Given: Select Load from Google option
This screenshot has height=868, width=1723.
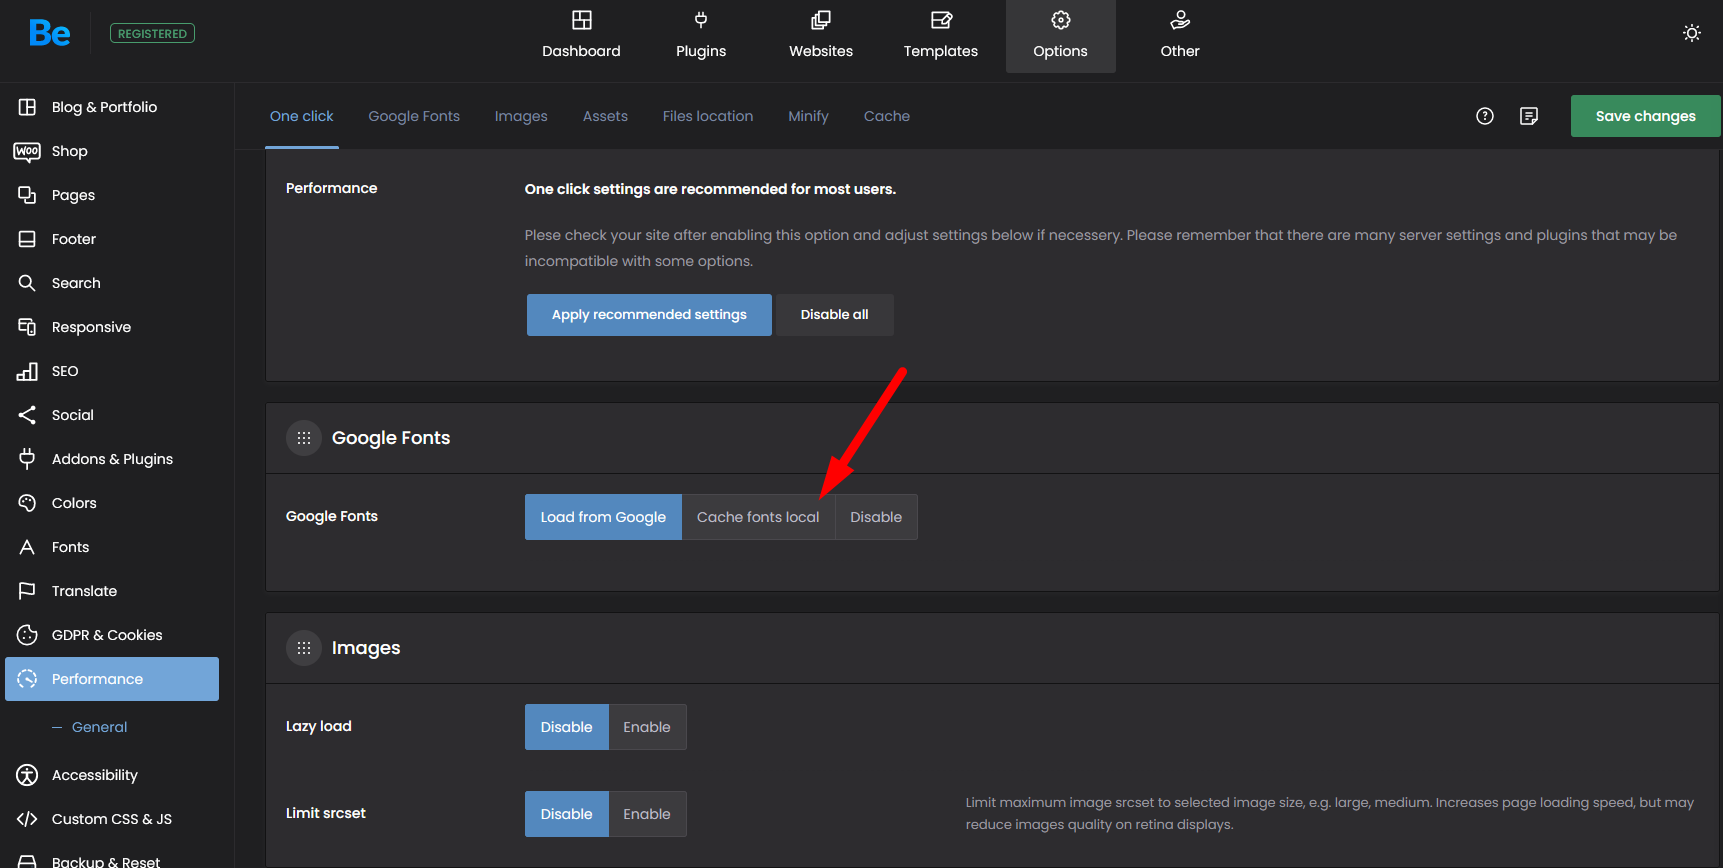Looking at the screenshot, I should (603, 517).
